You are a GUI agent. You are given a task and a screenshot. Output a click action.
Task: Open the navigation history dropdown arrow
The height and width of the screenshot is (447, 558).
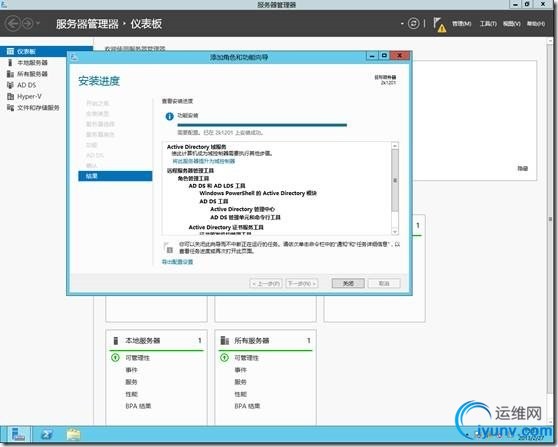click(x=38, y=24)
